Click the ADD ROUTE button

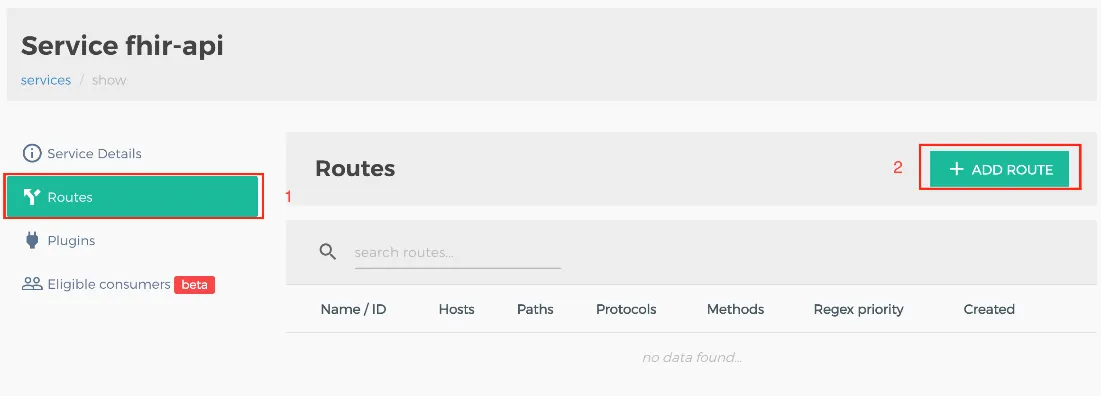[x=999, y=169]
